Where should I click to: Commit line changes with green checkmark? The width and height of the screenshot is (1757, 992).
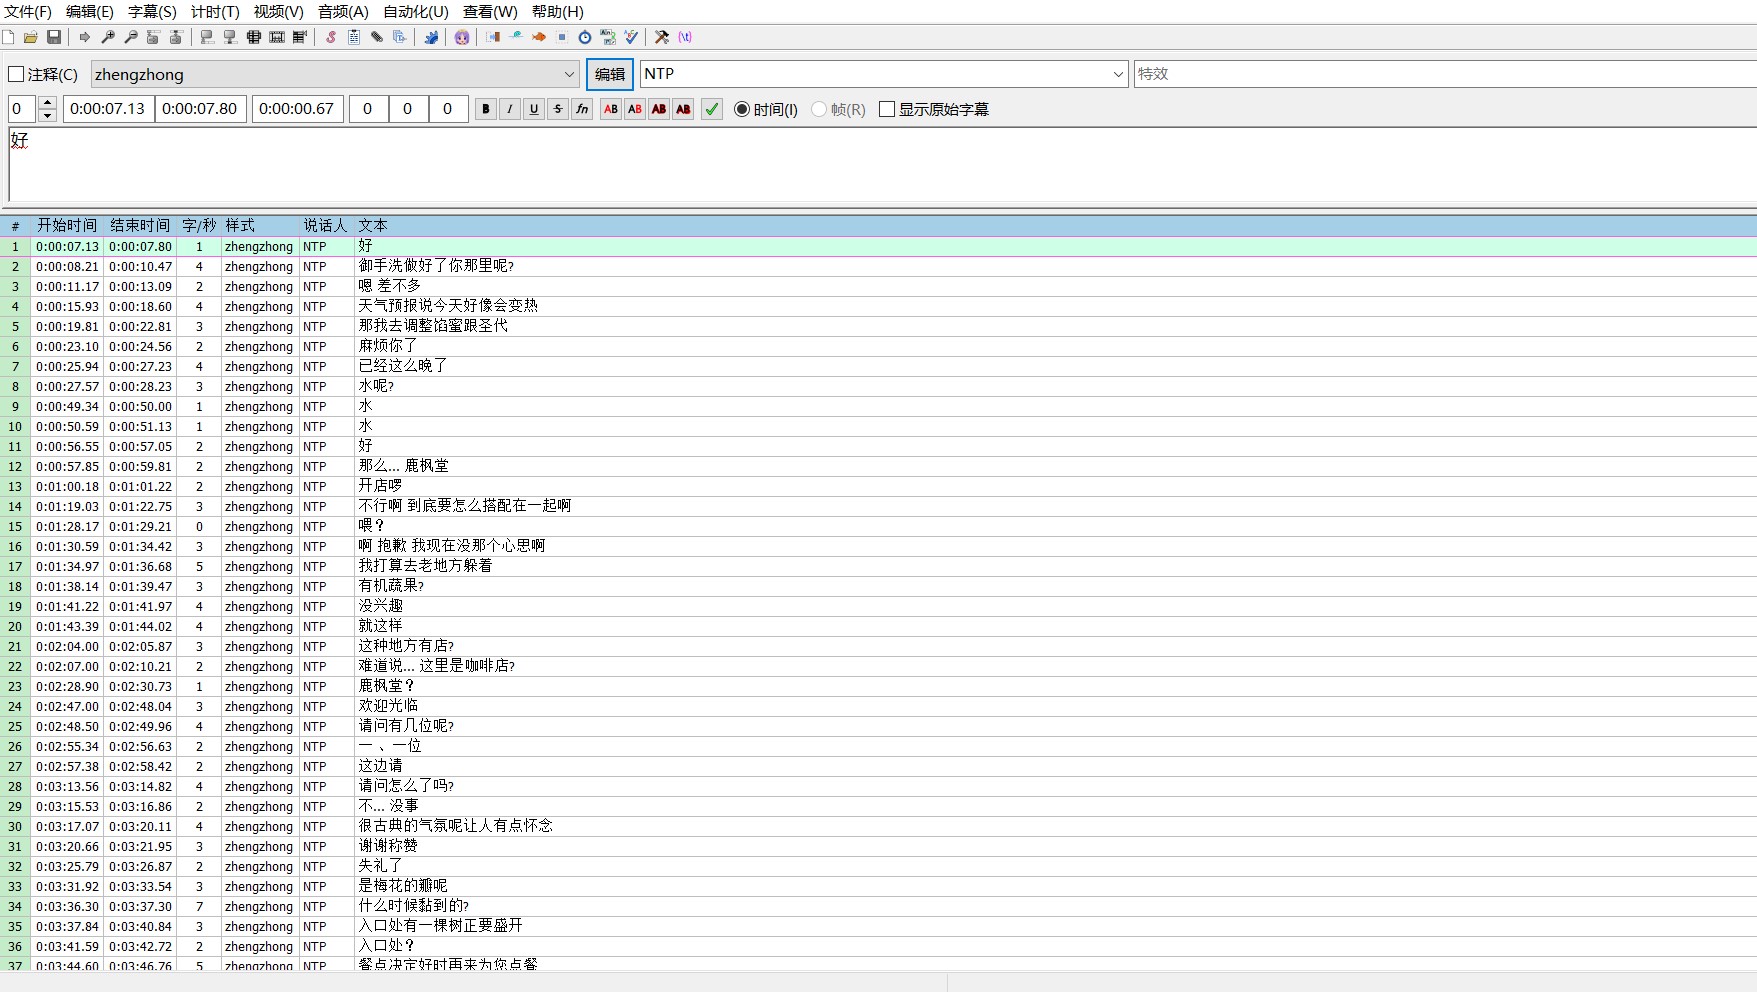tap(712, 109)
